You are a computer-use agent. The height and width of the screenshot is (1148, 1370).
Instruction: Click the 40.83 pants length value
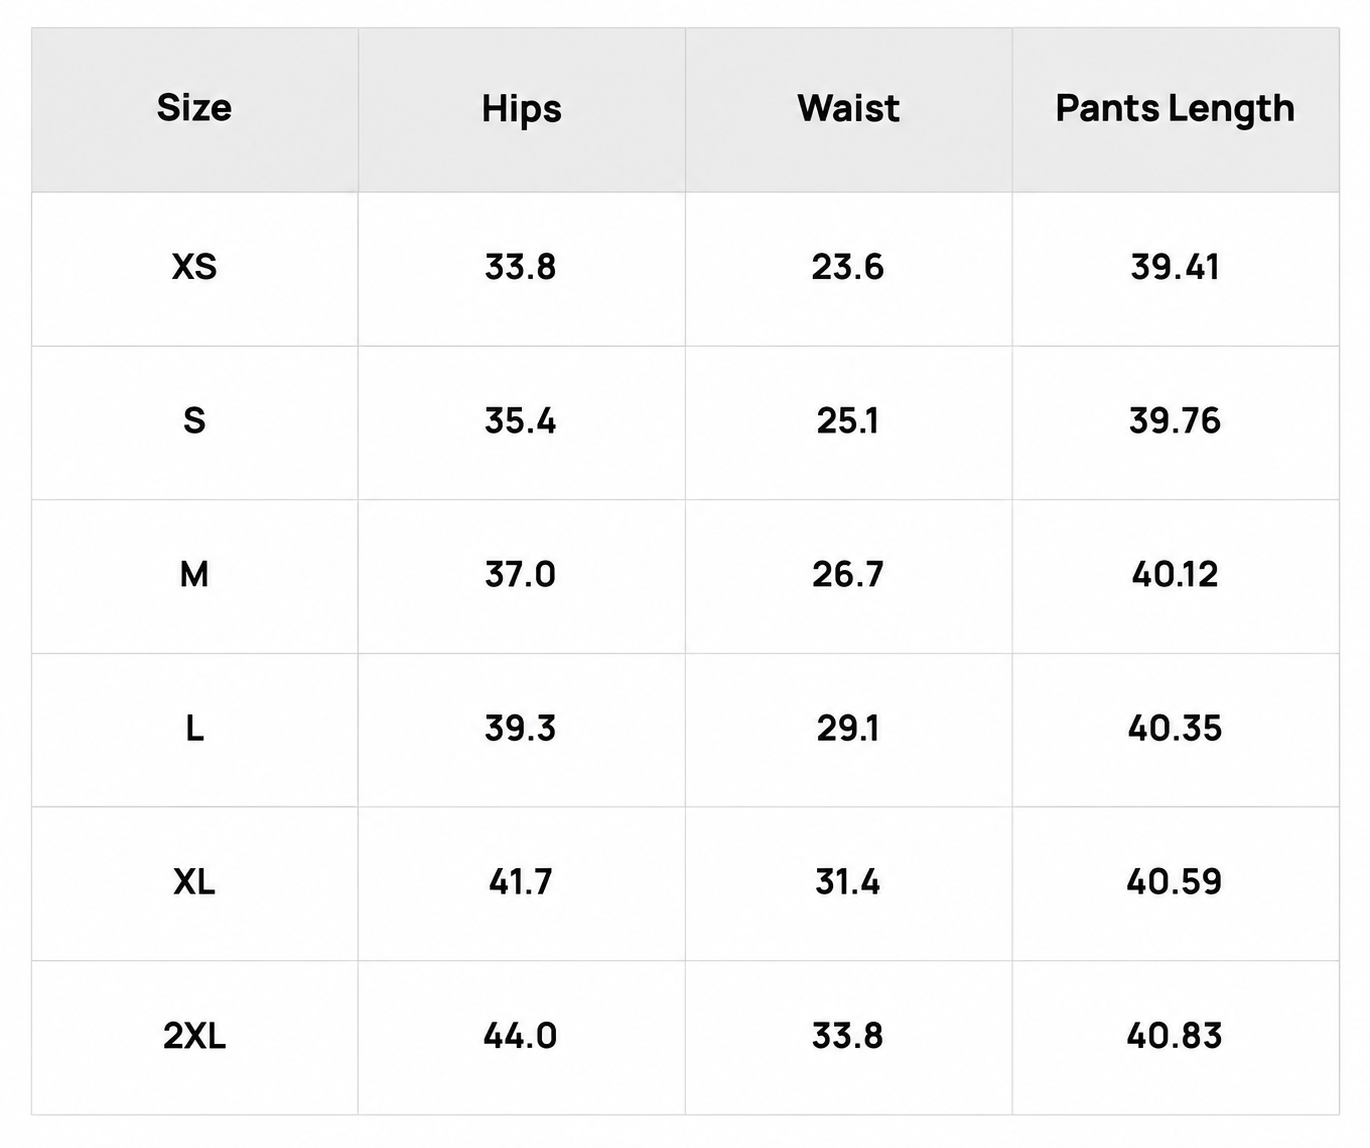(x=1175, y=1036)
